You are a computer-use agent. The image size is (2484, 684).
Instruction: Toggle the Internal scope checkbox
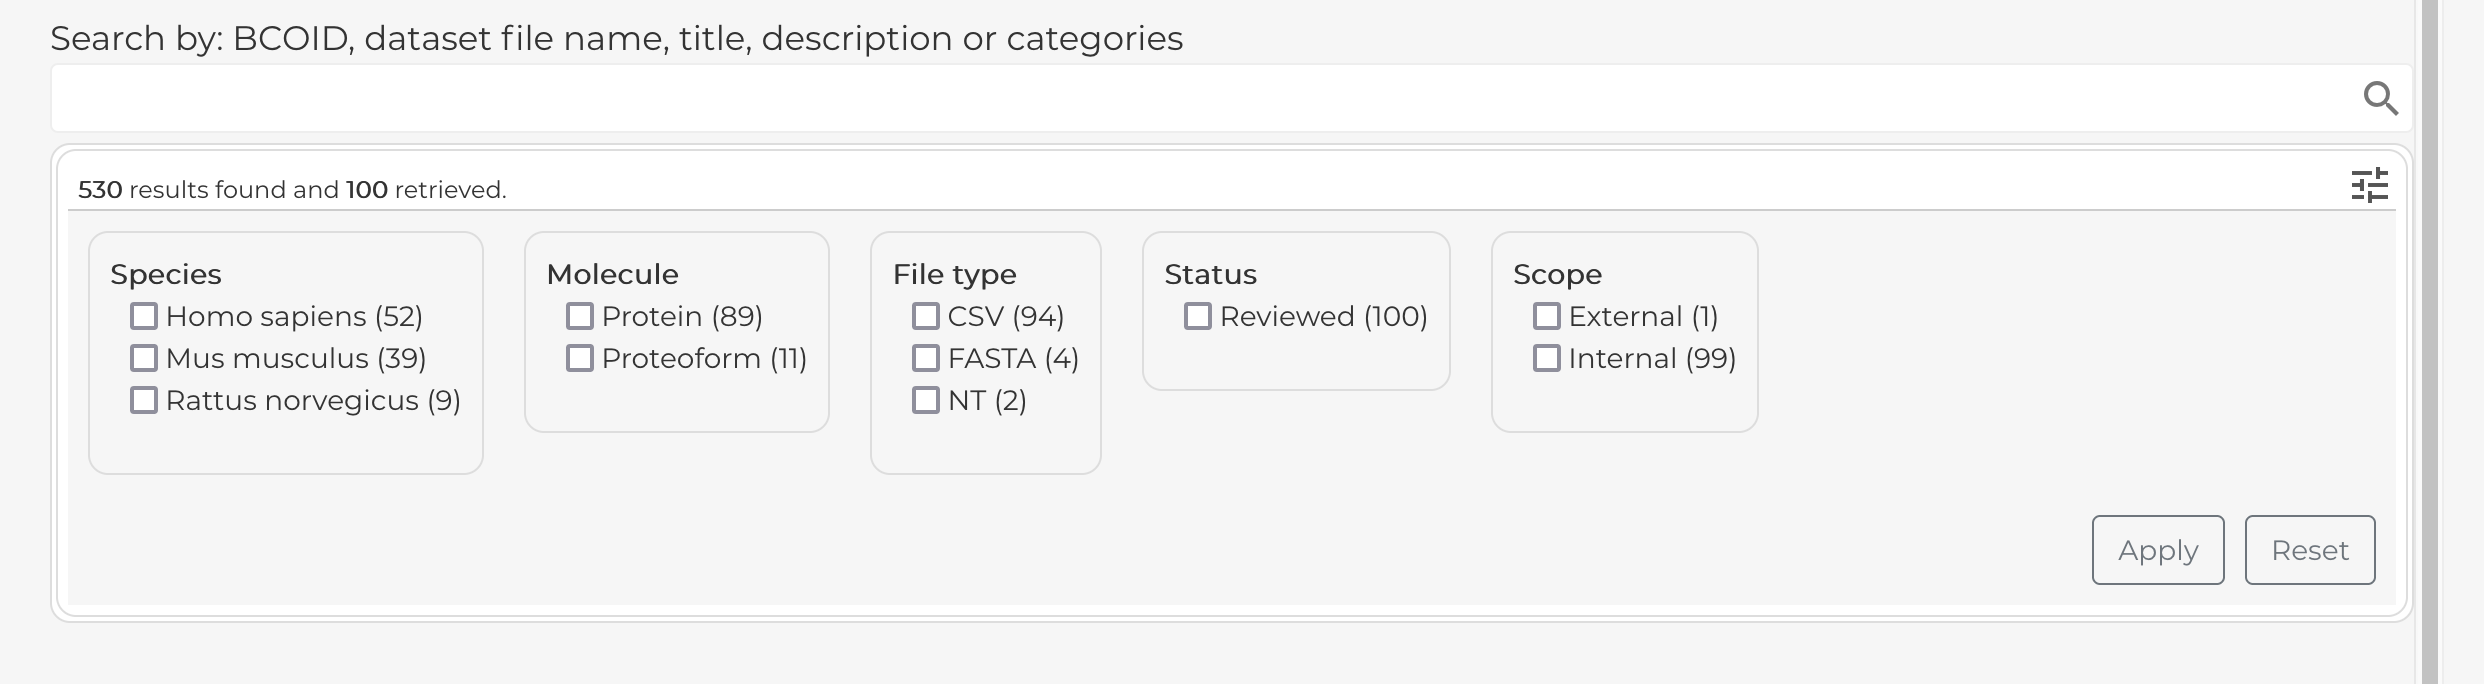point(1546,357)
